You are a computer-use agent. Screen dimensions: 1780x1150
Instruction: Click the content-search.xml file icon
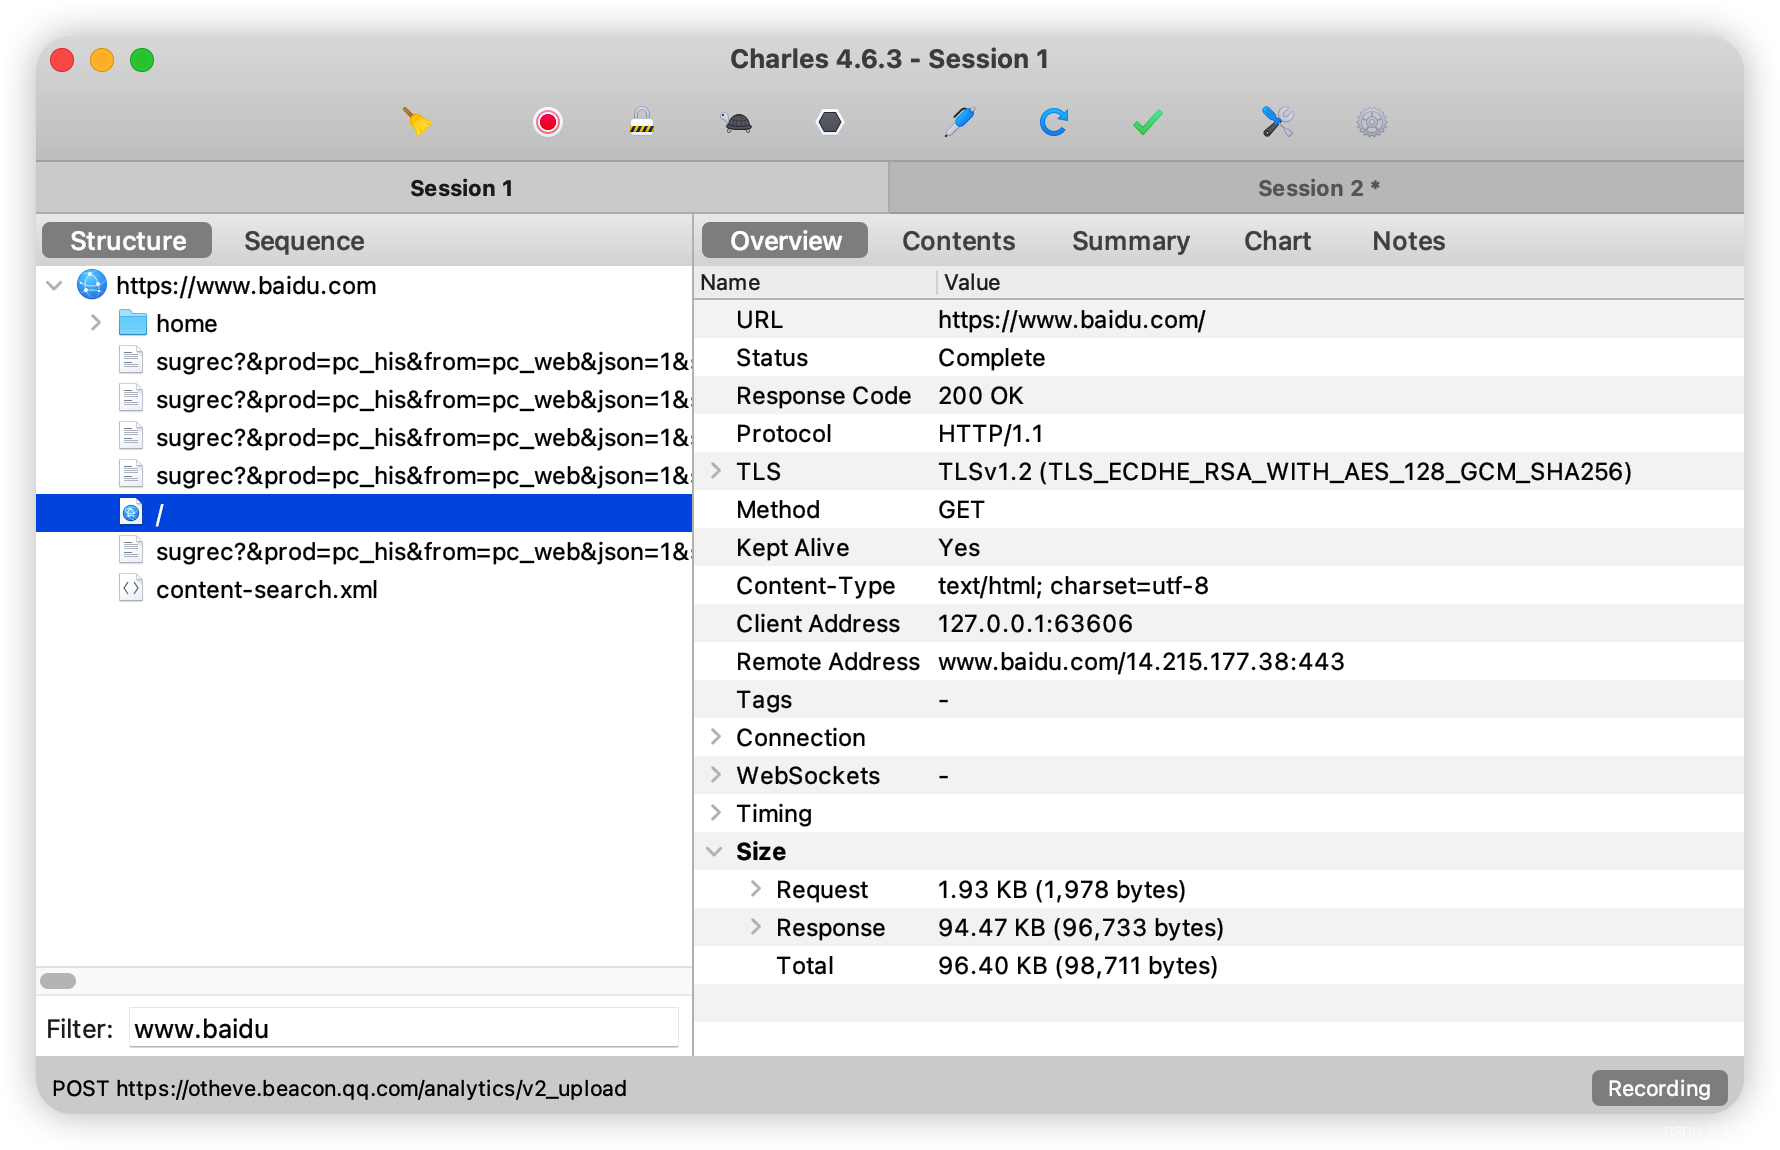tap(131, 589)
